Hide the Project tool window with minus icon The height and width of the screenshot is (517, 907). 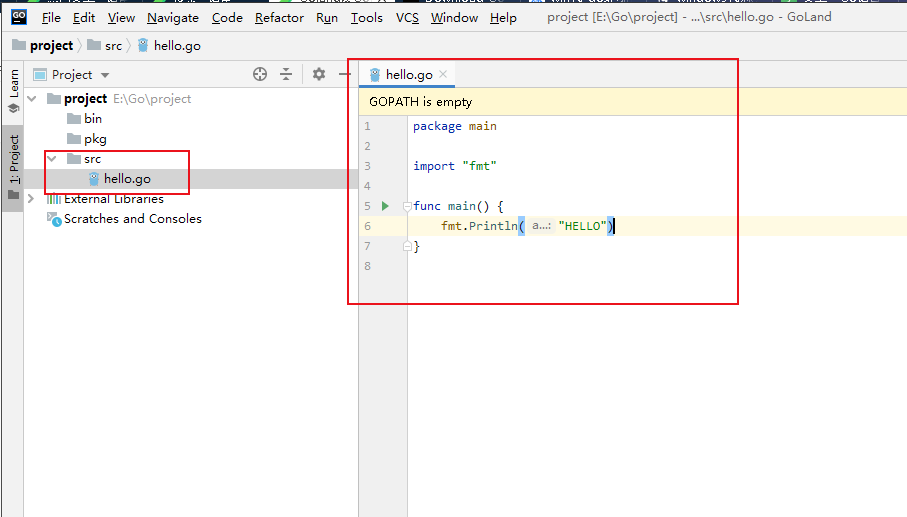click(x=345, y=74)
